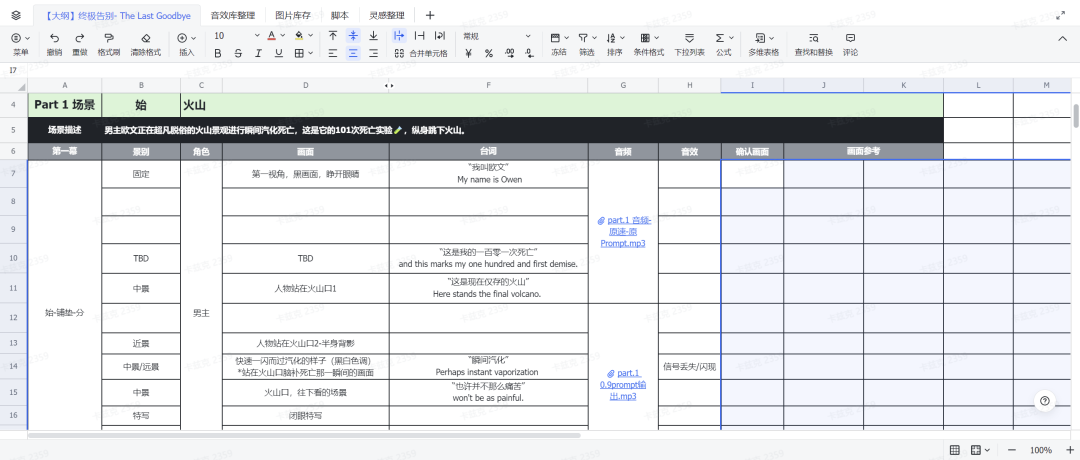This screenshot has width=1080, height=460.
Task: Click the formula sigma icon
Action: [x=720, y=38]
